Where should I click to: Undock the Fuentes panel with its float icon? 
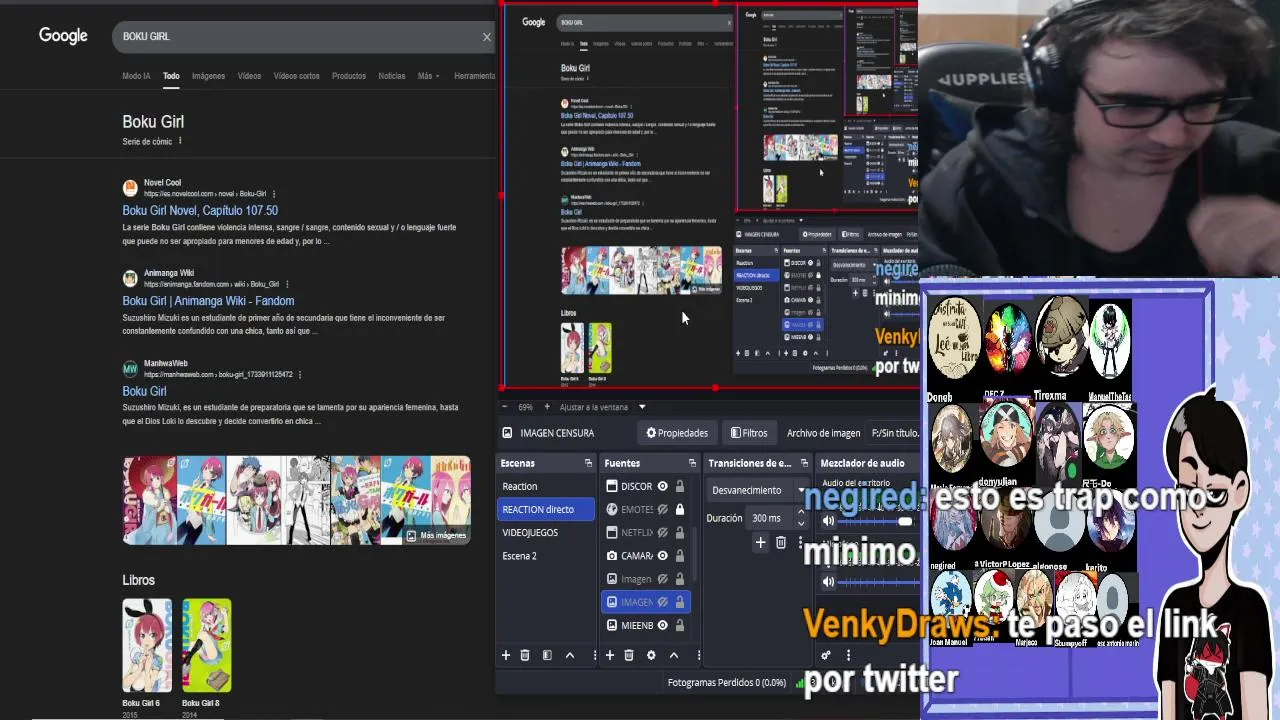(692, 463)
